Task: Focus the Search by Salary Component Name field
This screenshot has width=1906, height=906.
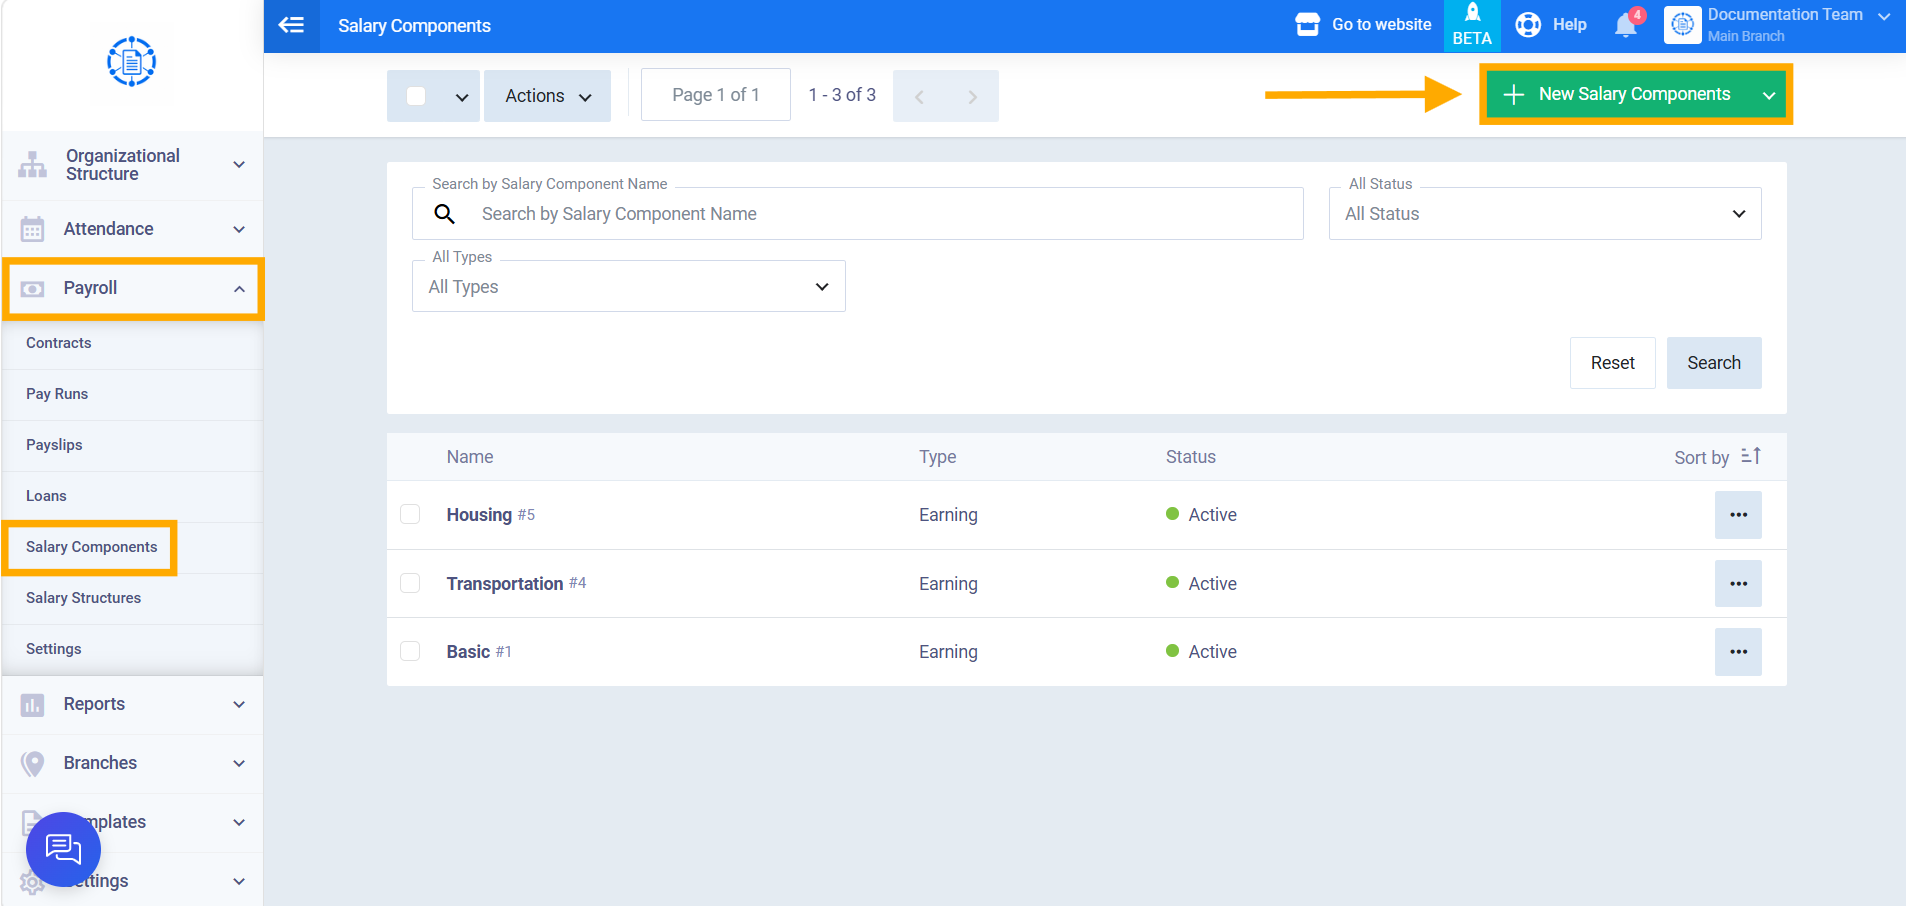Action: point(857,214)
